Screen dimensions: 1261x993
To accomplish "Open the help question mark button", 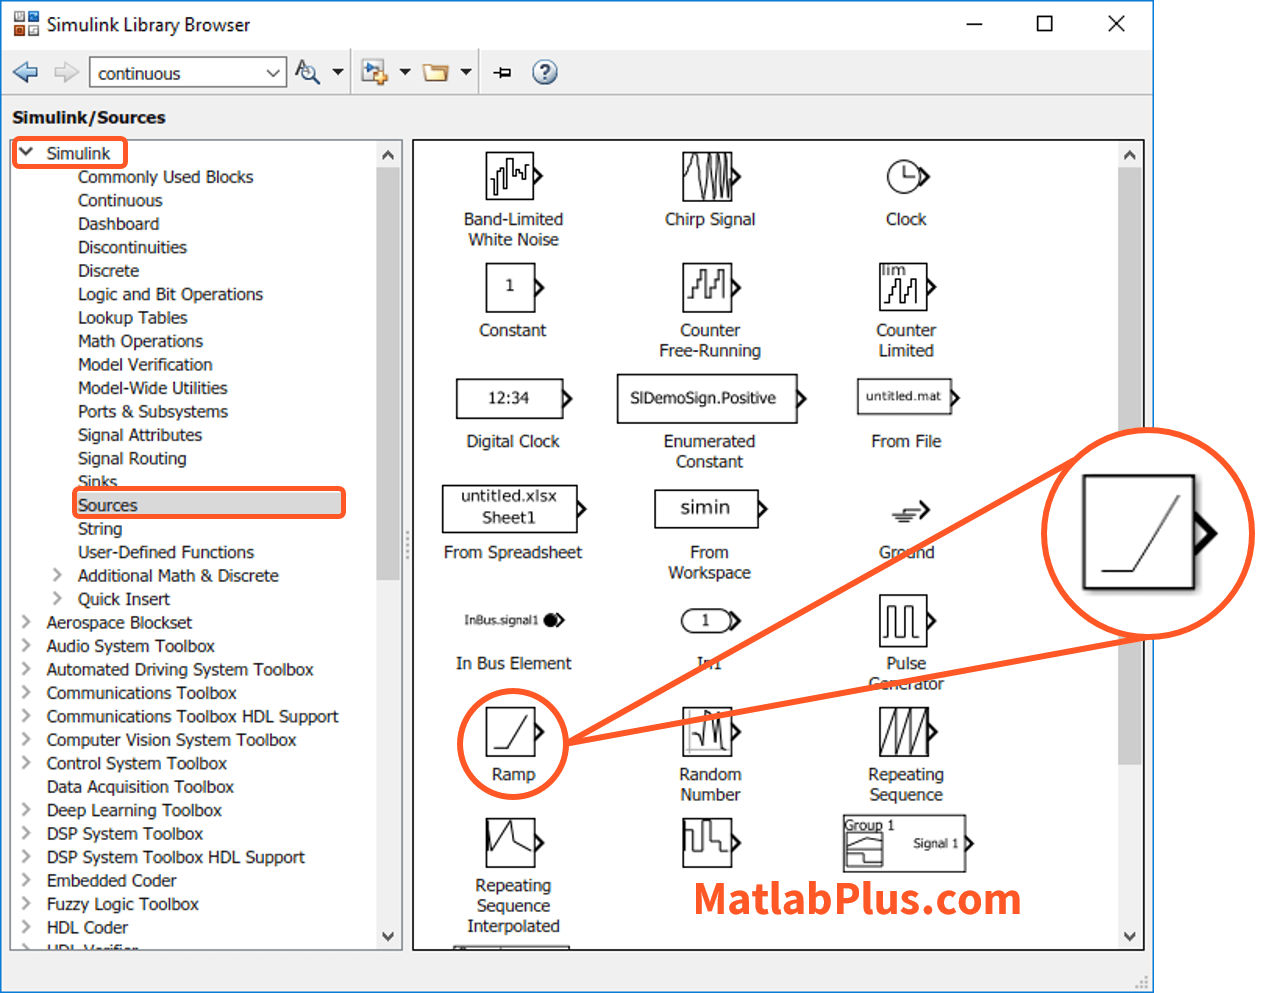I will coord(544,72).
